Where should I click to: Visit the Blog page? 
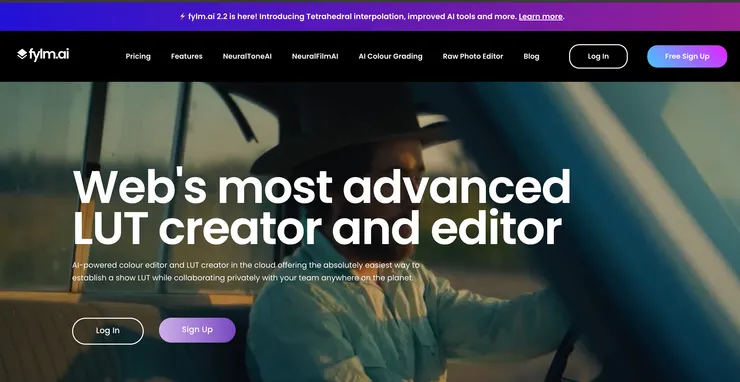pos(531,56)
